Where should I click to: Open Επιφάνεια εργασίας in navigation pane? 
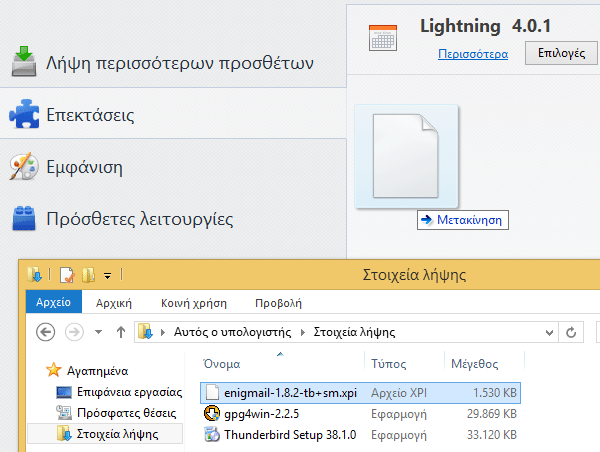pos(129,392)
